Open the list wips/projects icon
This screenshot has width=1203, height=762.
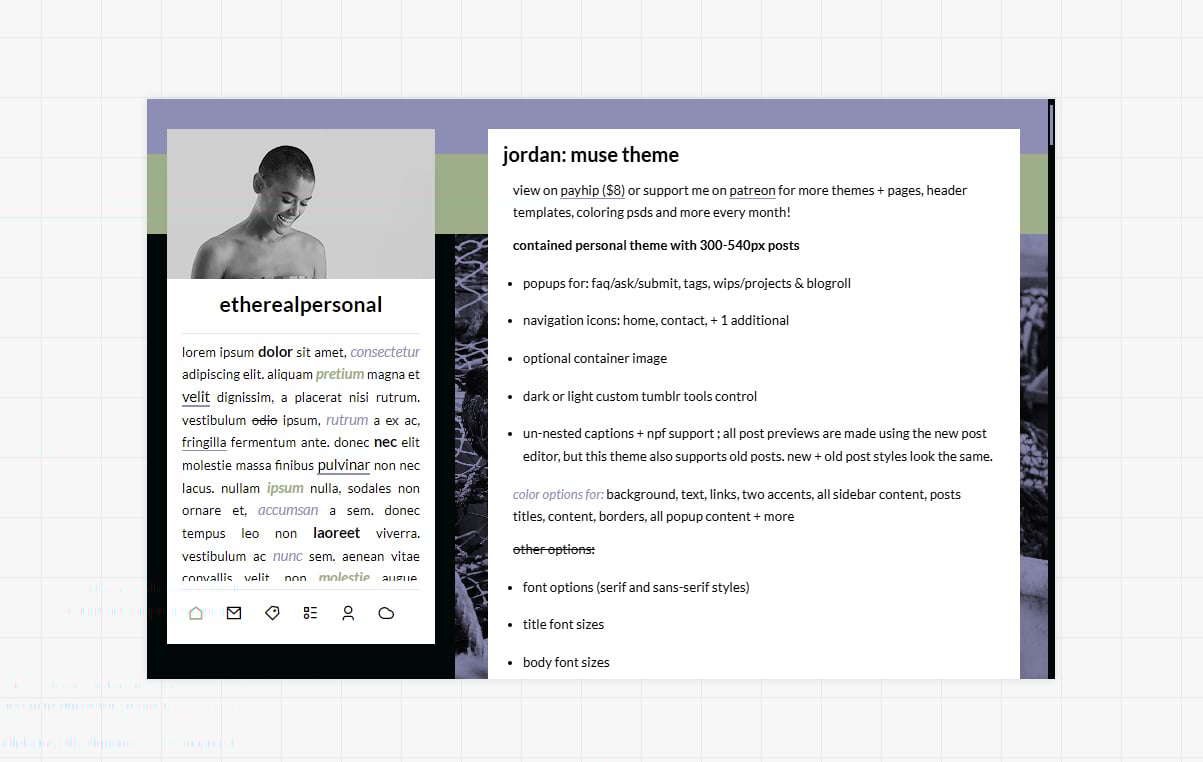point(310,613)
